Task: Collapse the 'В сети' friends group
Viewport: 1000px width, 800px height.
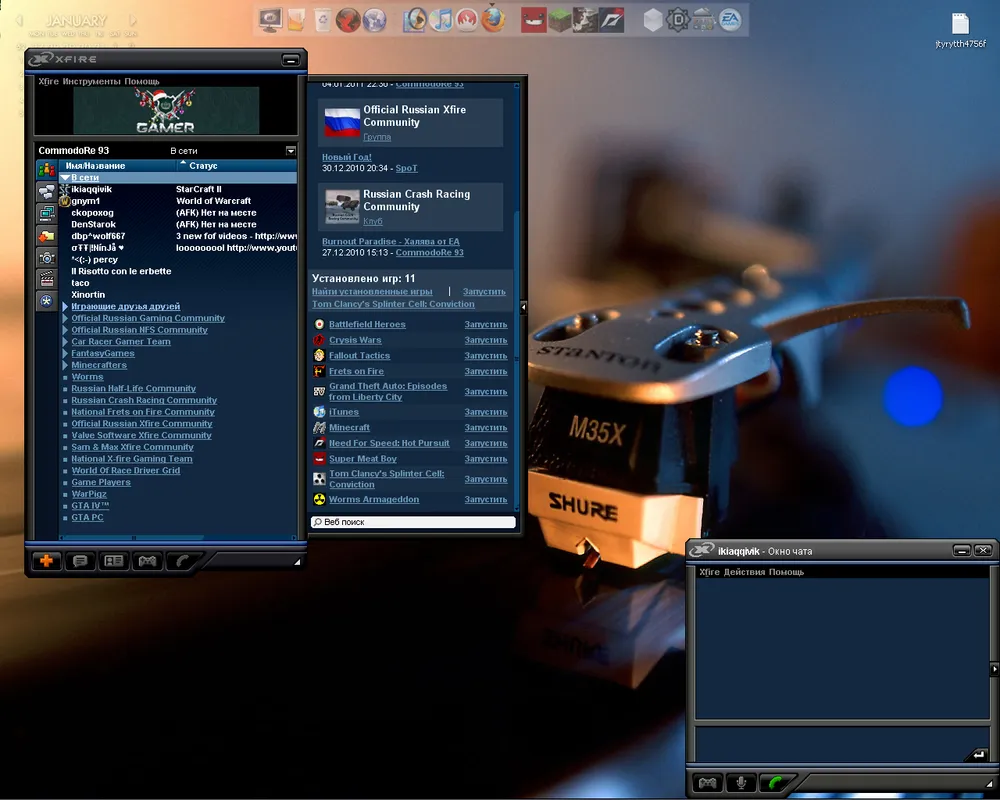Action: coord(66,178)
